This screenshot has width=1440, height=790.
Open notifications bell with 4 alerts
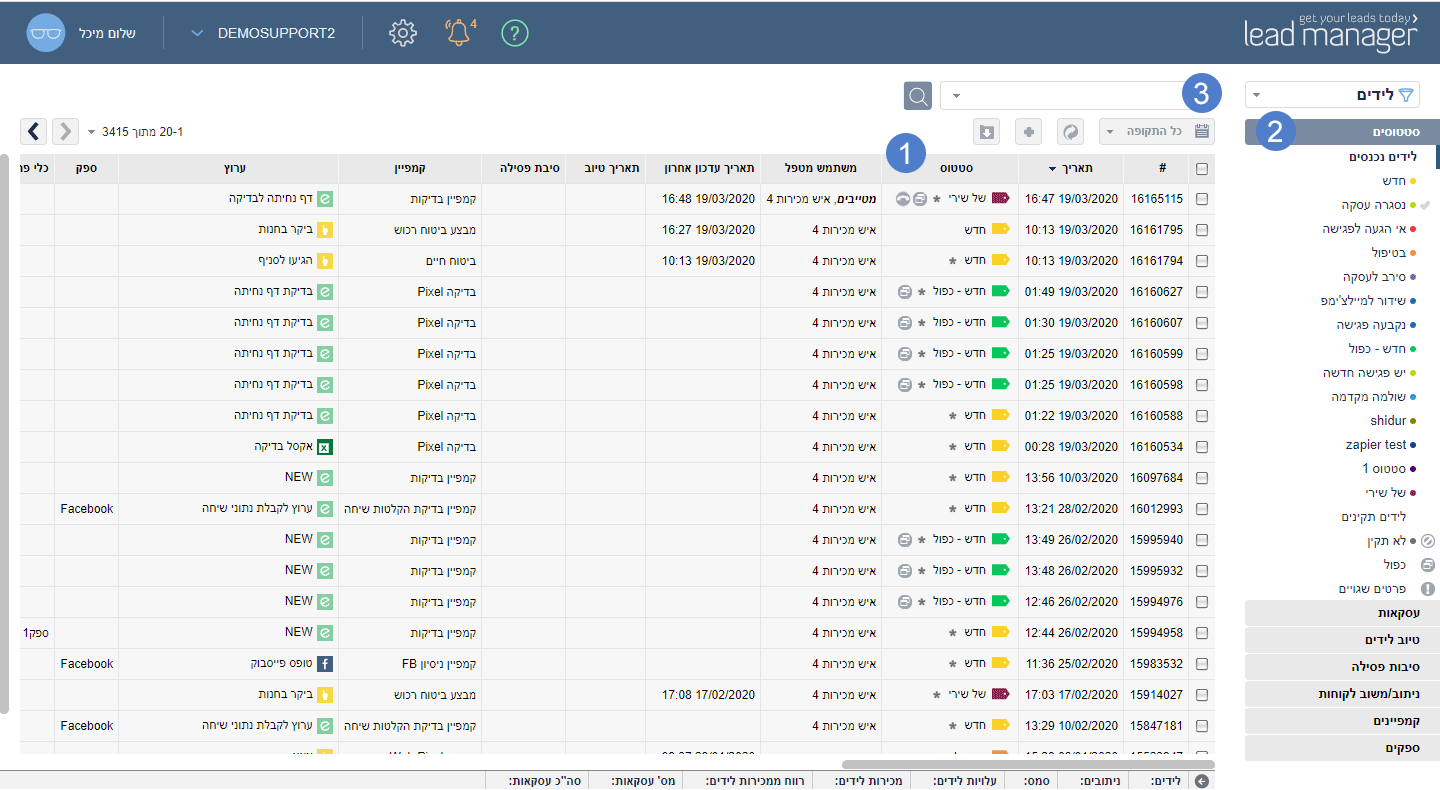pos(459,33)
